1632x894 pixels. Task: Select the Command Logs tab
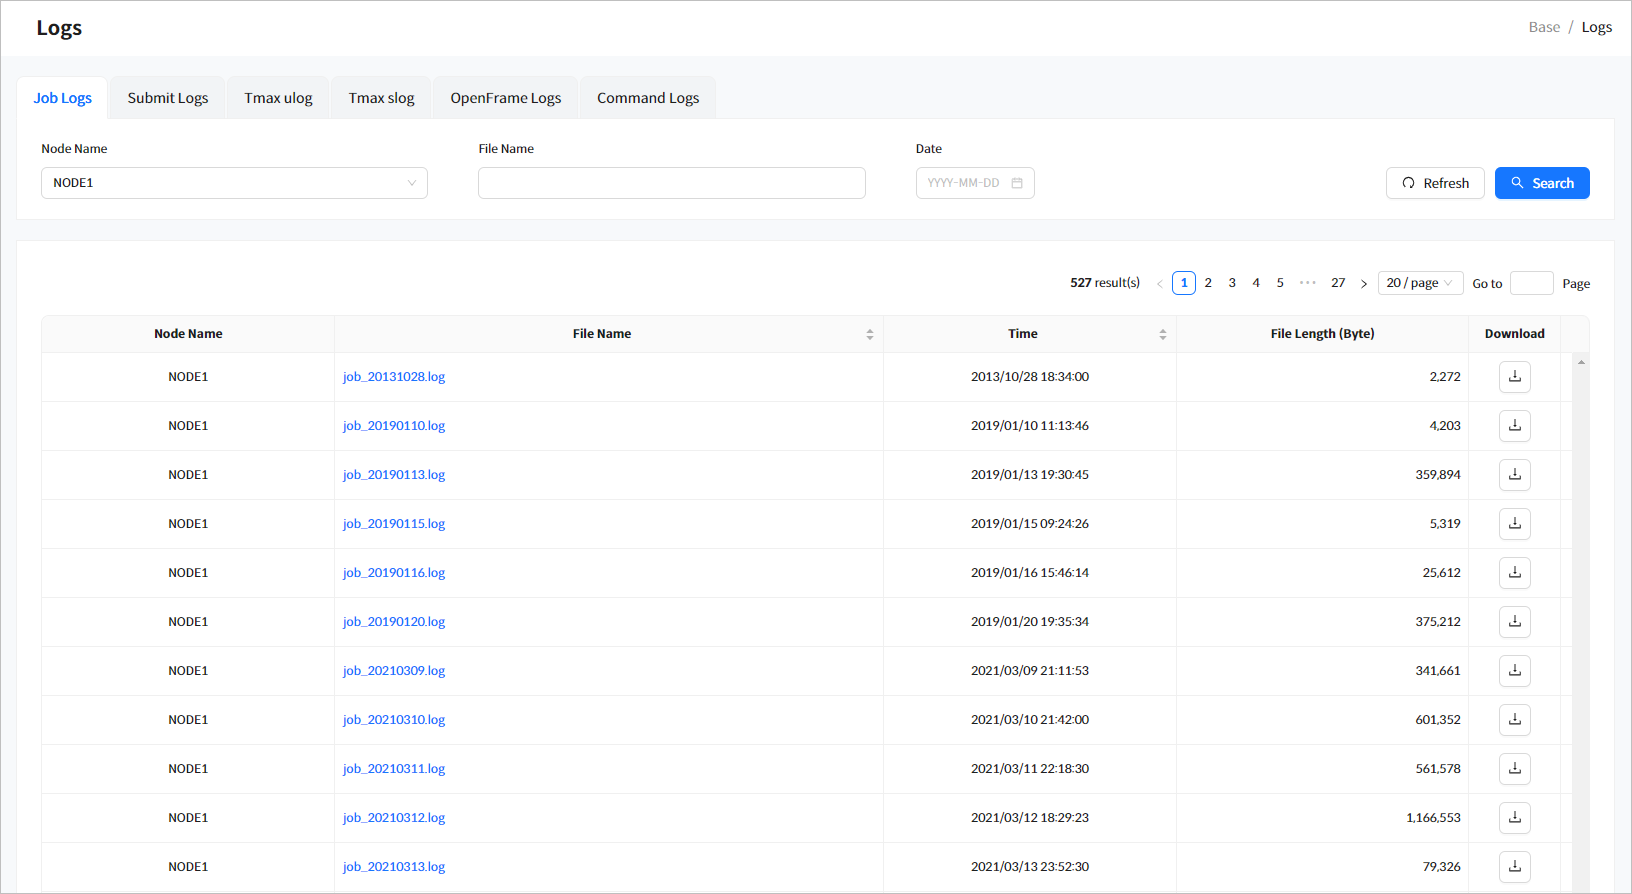click(648, 98)
